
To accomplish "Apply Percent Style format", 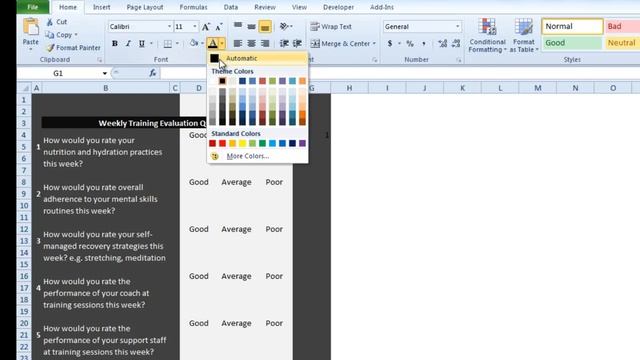I will click(x=410, y=43).
